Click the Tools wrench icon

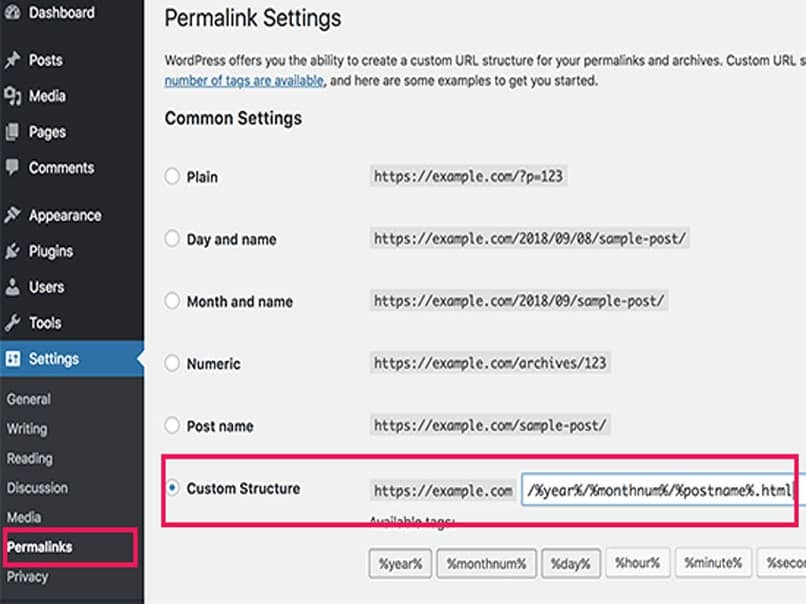(12, 323)
